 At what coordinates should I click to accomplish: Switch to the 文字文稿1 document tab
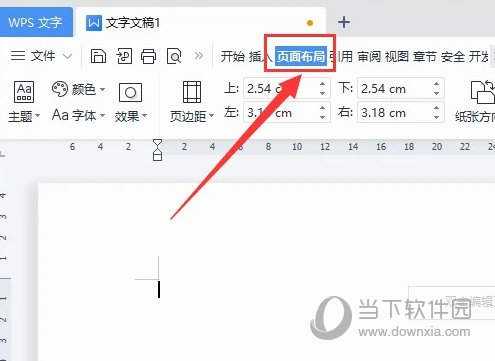coord(201,23)
